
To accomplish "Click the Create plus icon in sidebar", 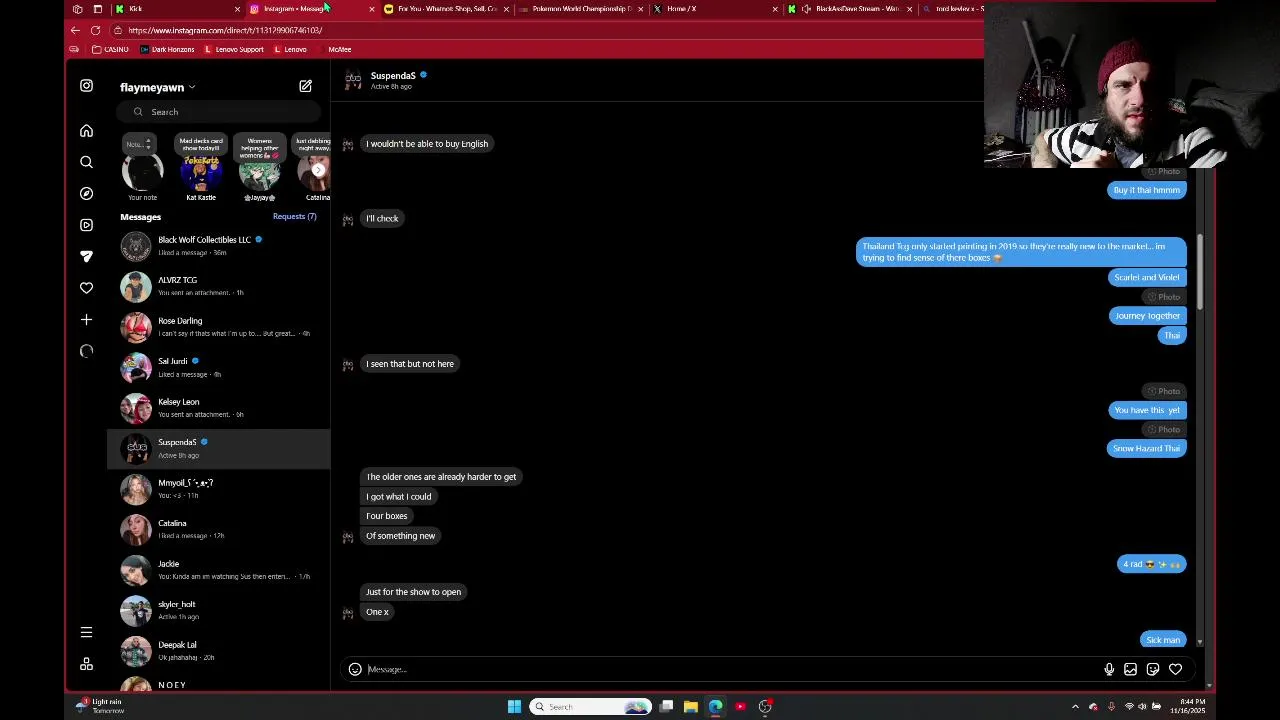I will [x=86, y=319].
